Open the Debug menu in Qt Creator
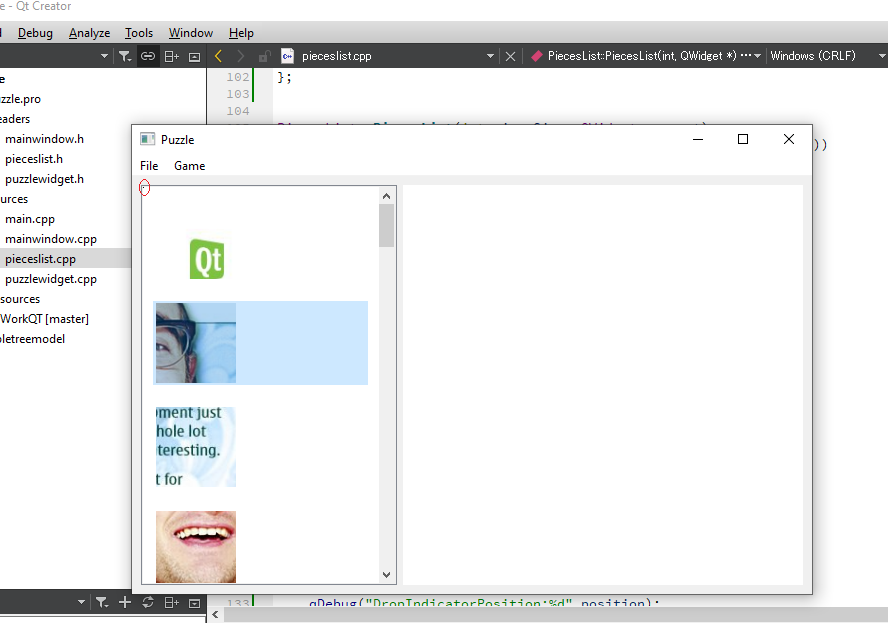 [35, 33]
